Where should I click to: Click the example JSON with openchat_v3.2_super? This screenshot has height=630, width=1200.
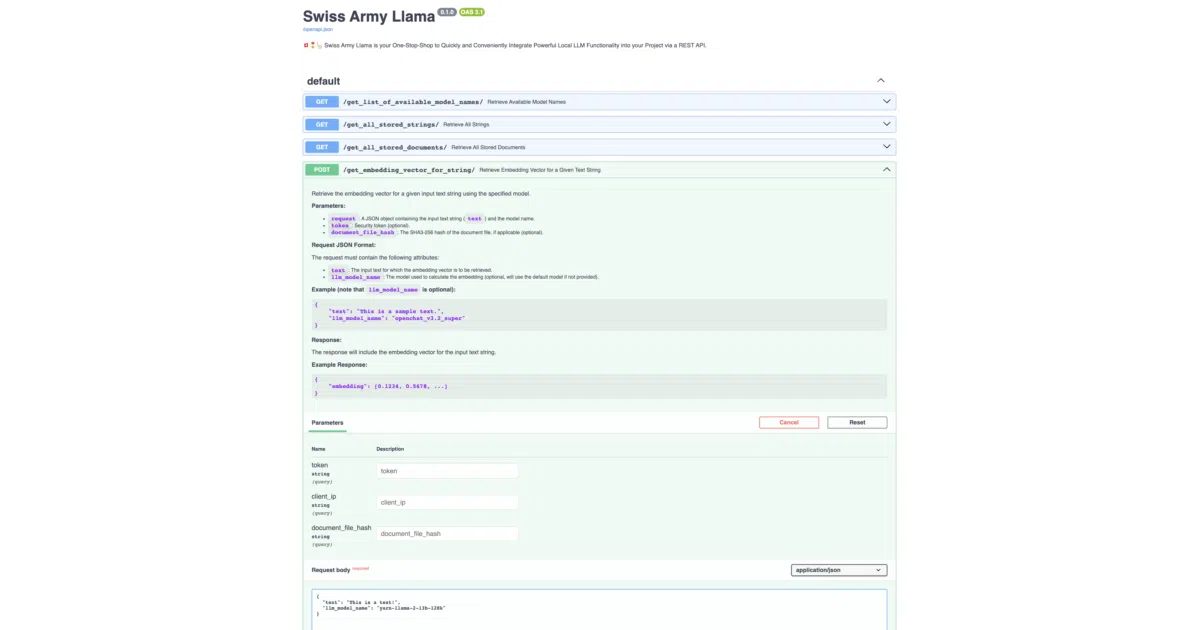[599, 314]
